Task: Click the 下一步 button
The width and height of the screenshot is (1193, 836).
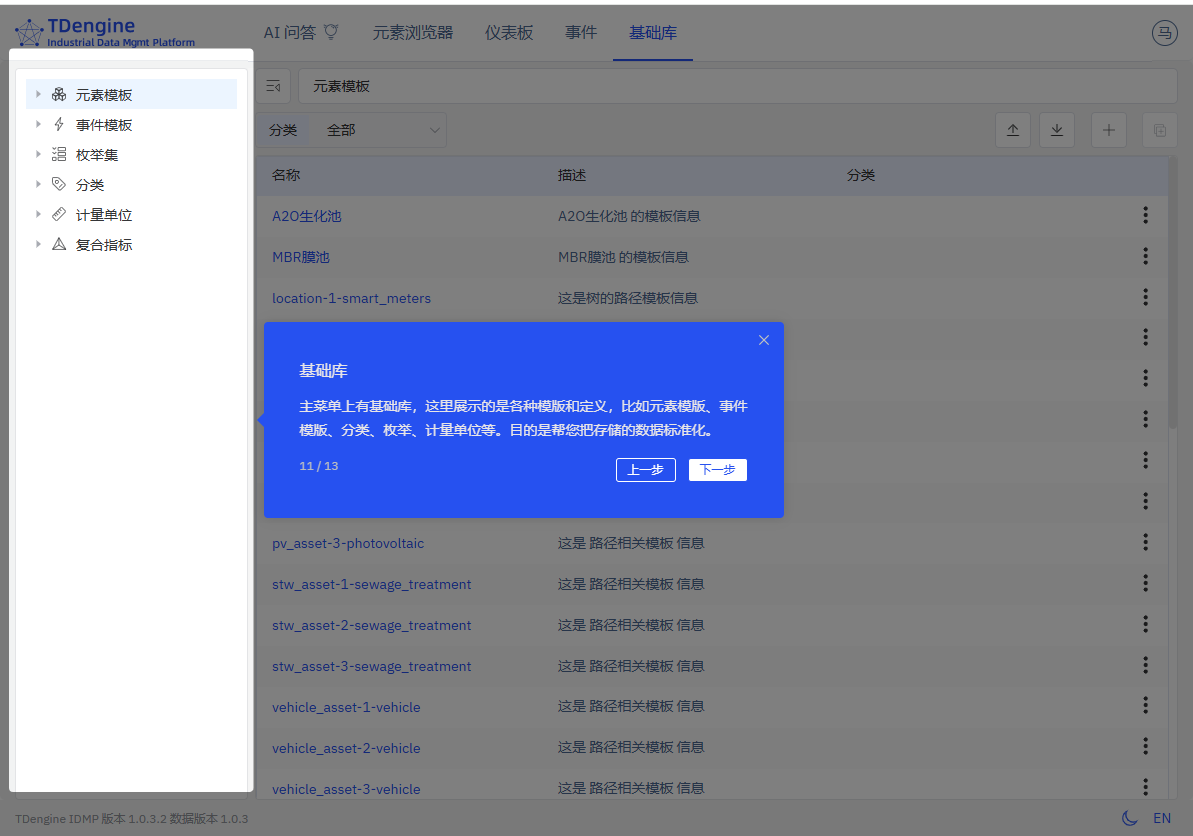Action: click(x=717, y=470)
